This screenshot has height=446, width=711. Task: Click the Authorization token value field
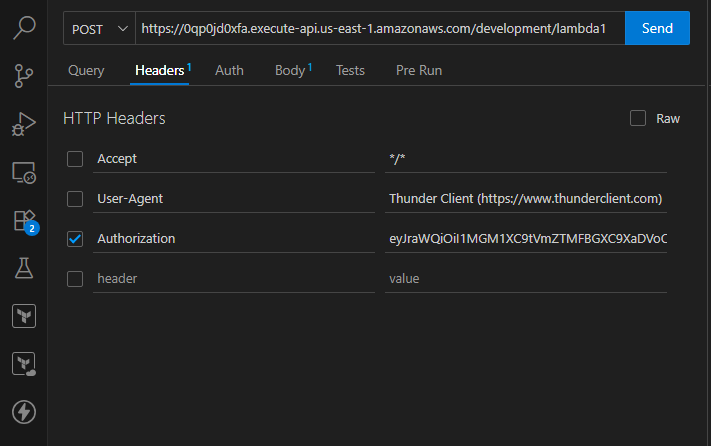coord(526,239)
